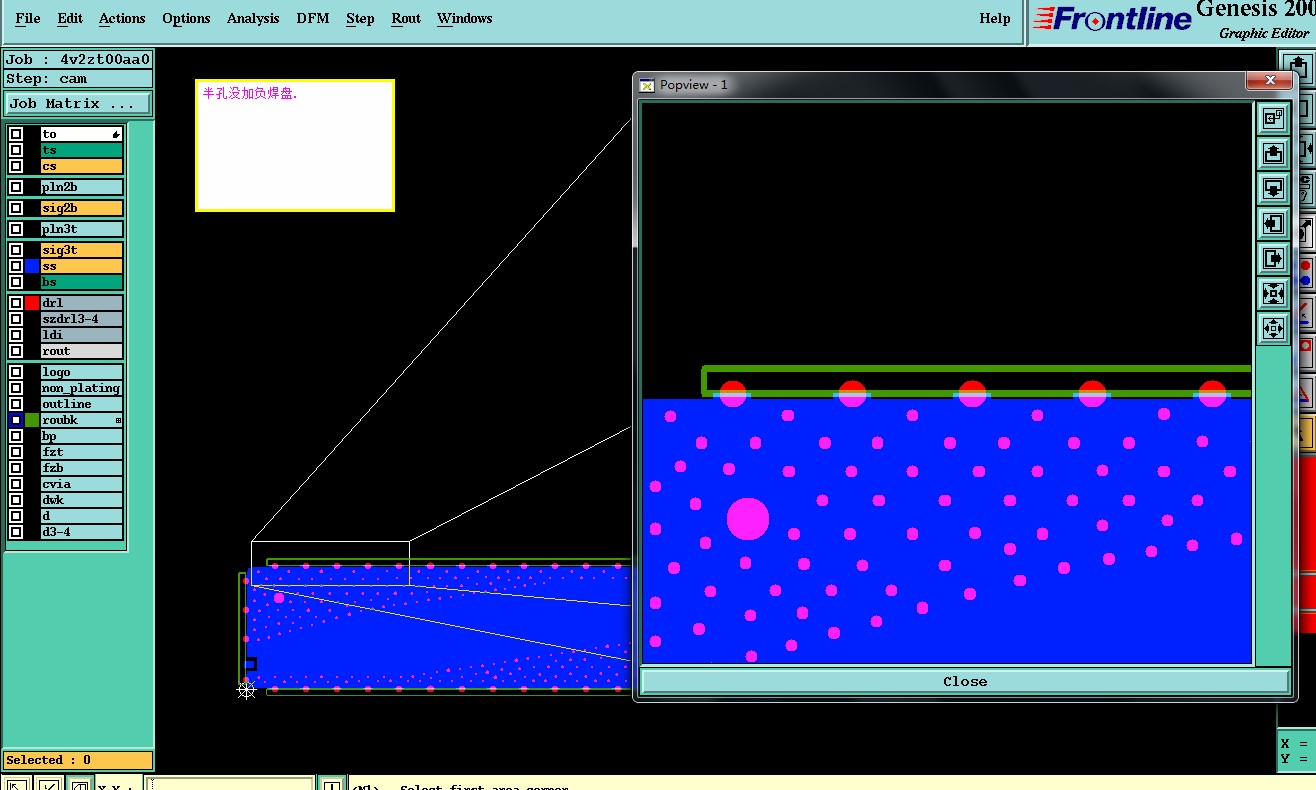
Task: Select the 'fzt' layer name
Action: pos(81,452)
